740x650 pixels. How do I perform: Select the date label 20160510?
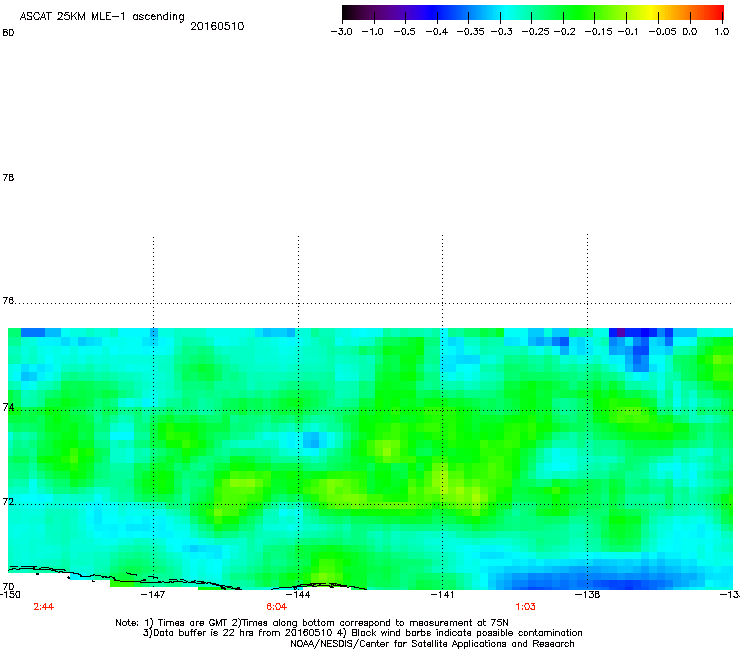(217, 26)
